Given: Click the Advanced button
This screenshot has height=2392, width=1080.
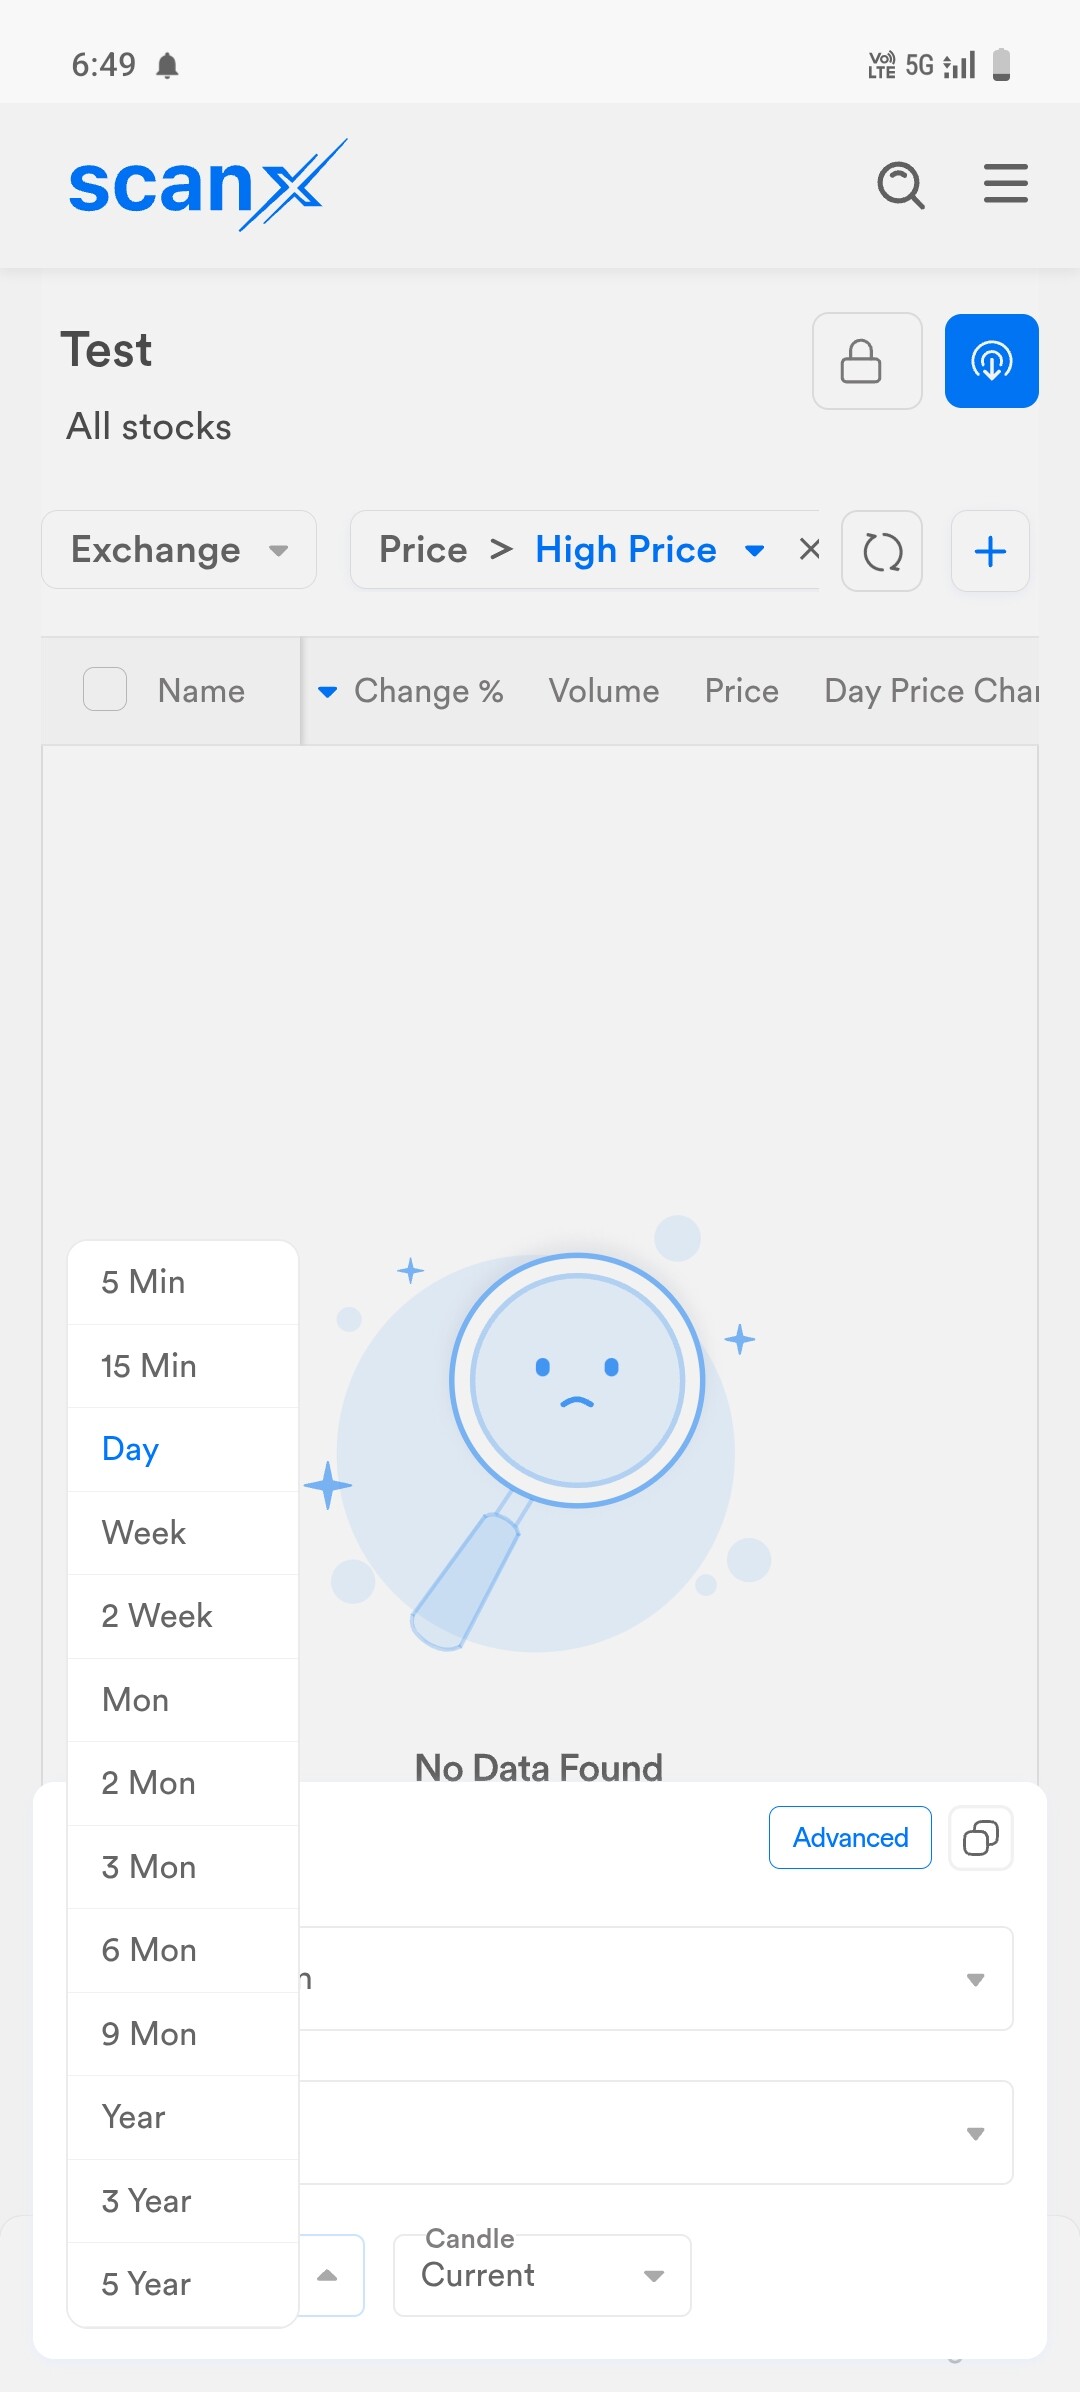Looking at the screenshot, I should click(850, 1838).
